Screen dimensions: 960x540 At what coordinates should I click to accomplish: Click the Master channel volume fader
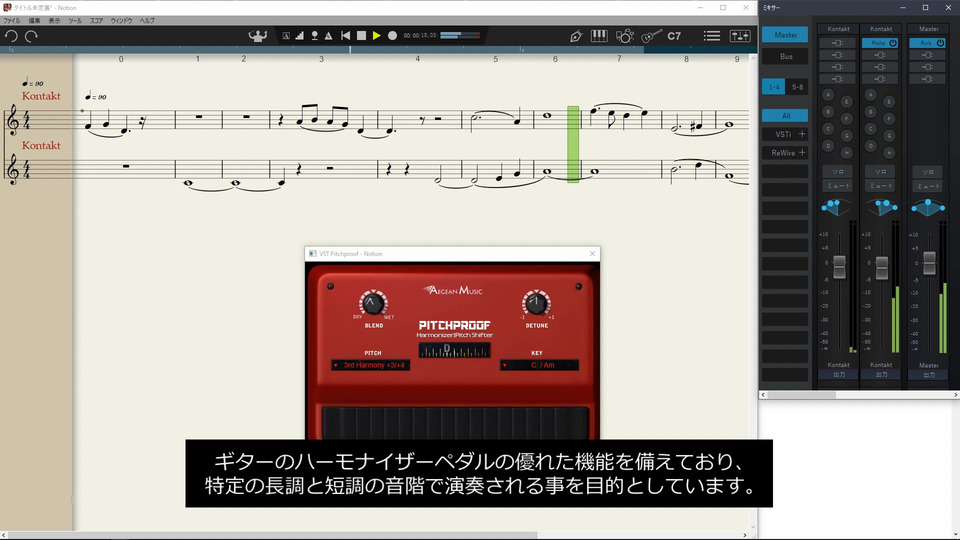coord(929,263)
